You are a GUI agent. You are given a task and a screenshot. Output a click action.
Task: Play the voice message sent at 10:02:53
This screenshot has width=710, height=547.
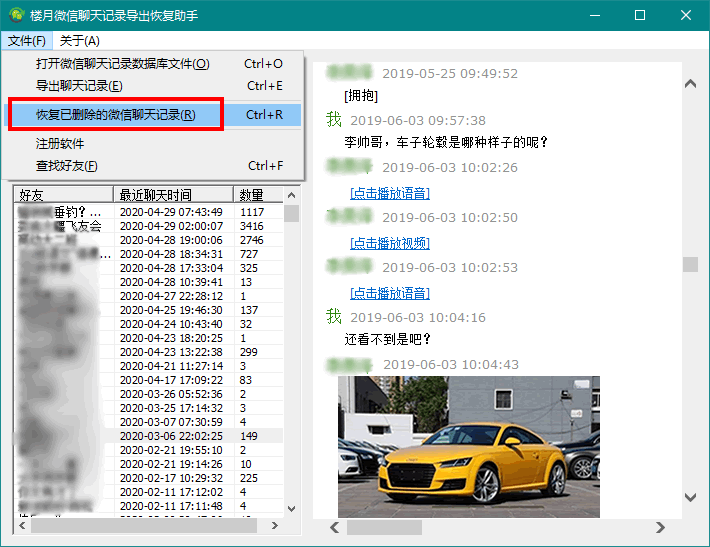point(389,293)
